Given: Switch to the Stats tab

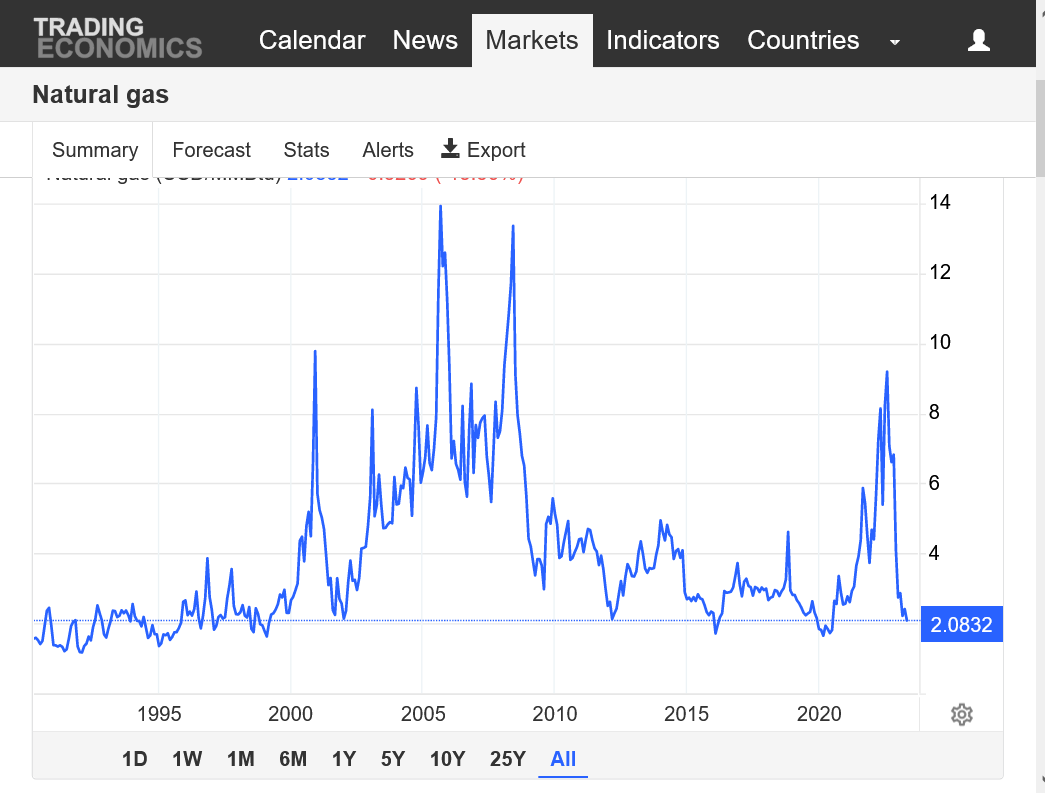Looking at the screenshot, I should coord(306,150).
